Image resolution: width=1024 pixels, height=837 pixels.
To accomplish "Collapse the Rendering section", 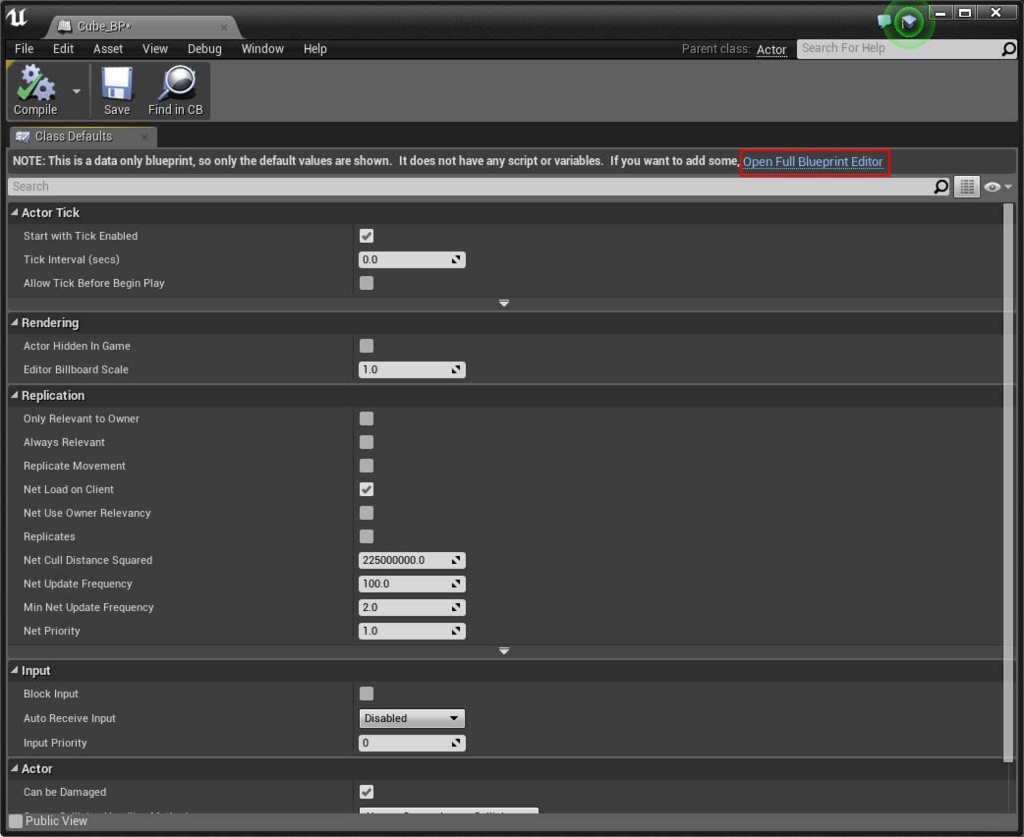I will tap(14, 323).
